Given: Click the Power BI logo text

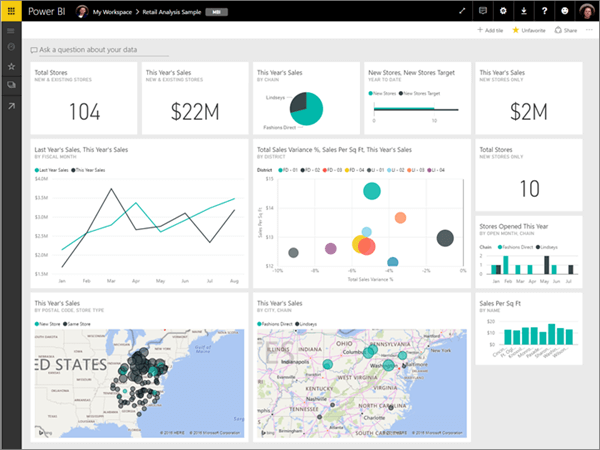Looking at the screenshot, I should point(47,11).
